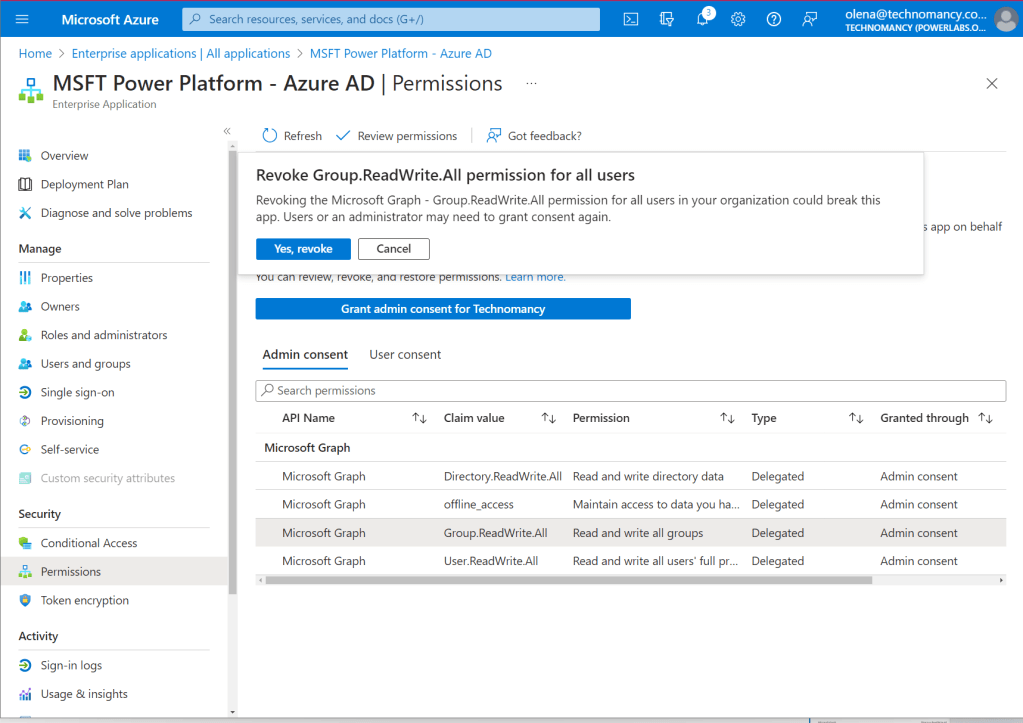Open portal settings gear icon
Viewport: 1023px width, 723px height.
738,19
